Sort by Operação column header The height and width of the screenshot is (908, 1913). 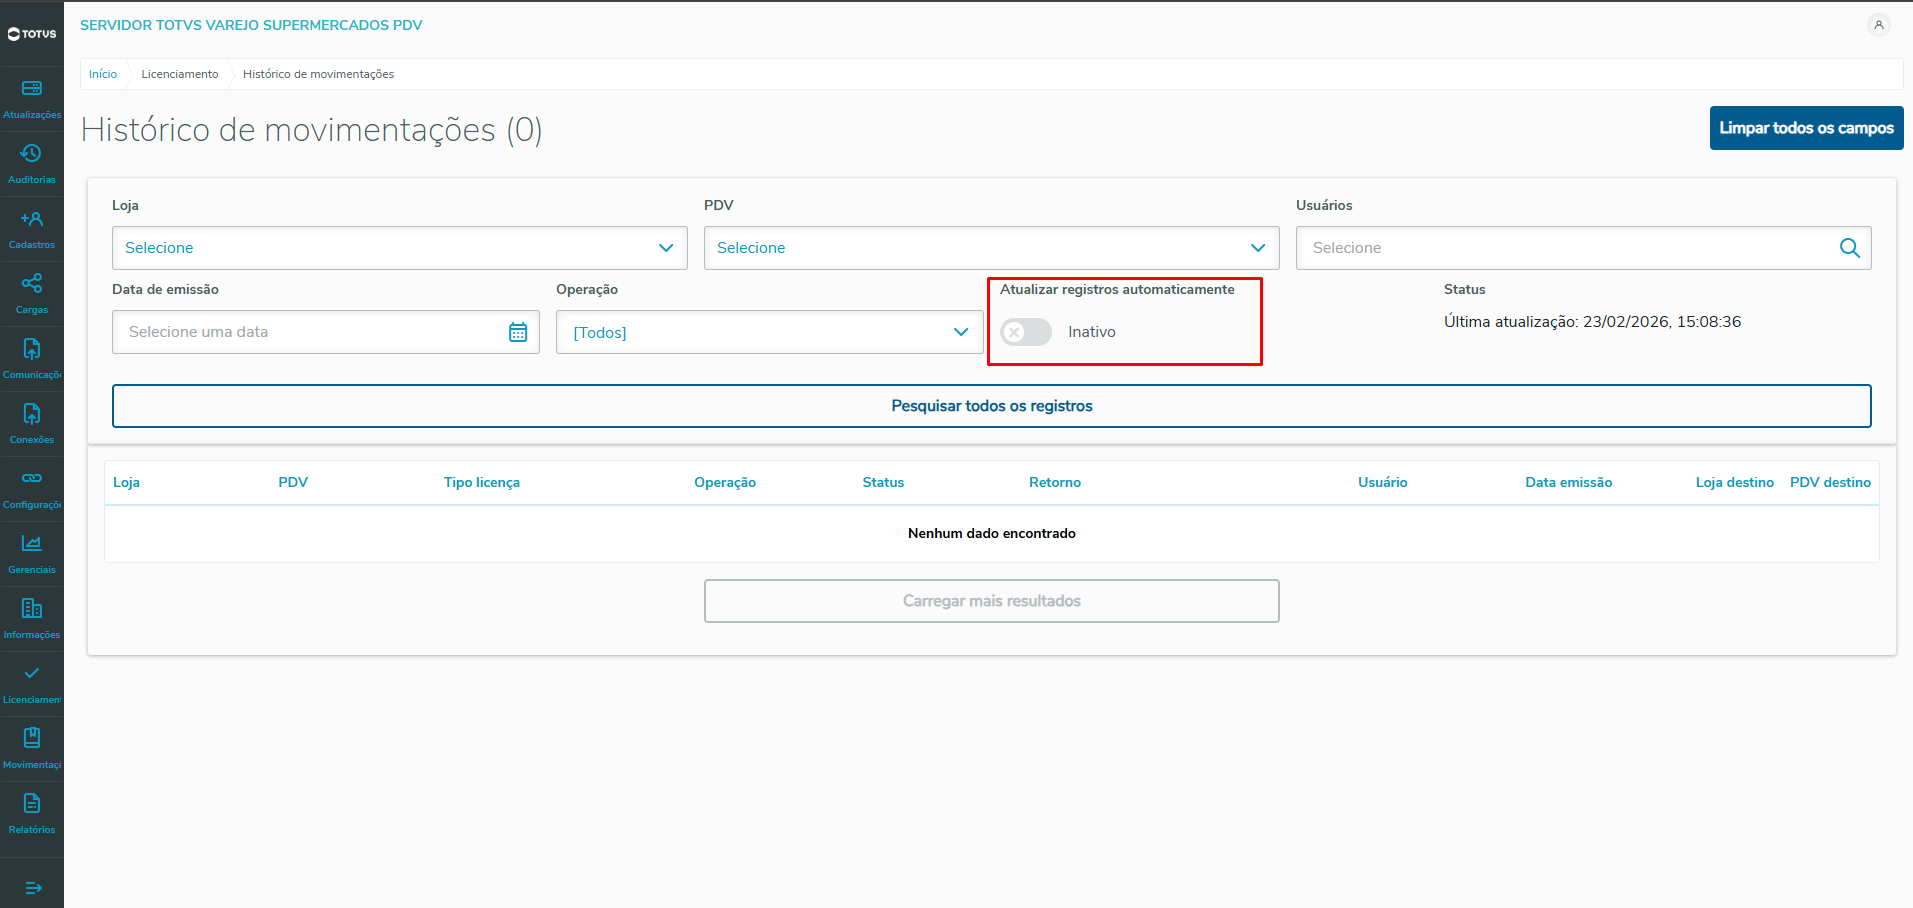point(725,482)
